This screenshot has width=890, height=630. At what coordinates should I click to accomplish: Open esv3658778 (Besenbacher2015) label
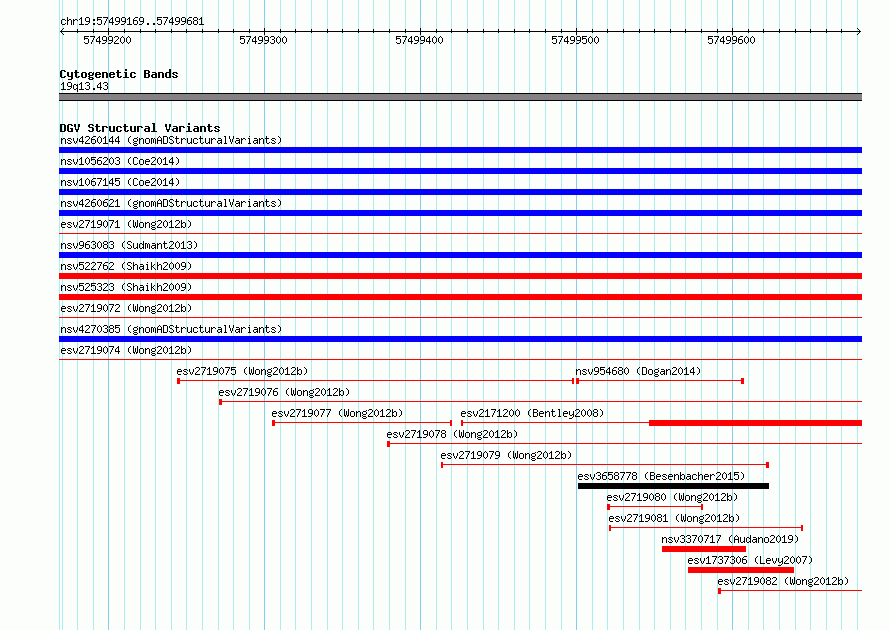pyautogui.click(x=661, y=476)
